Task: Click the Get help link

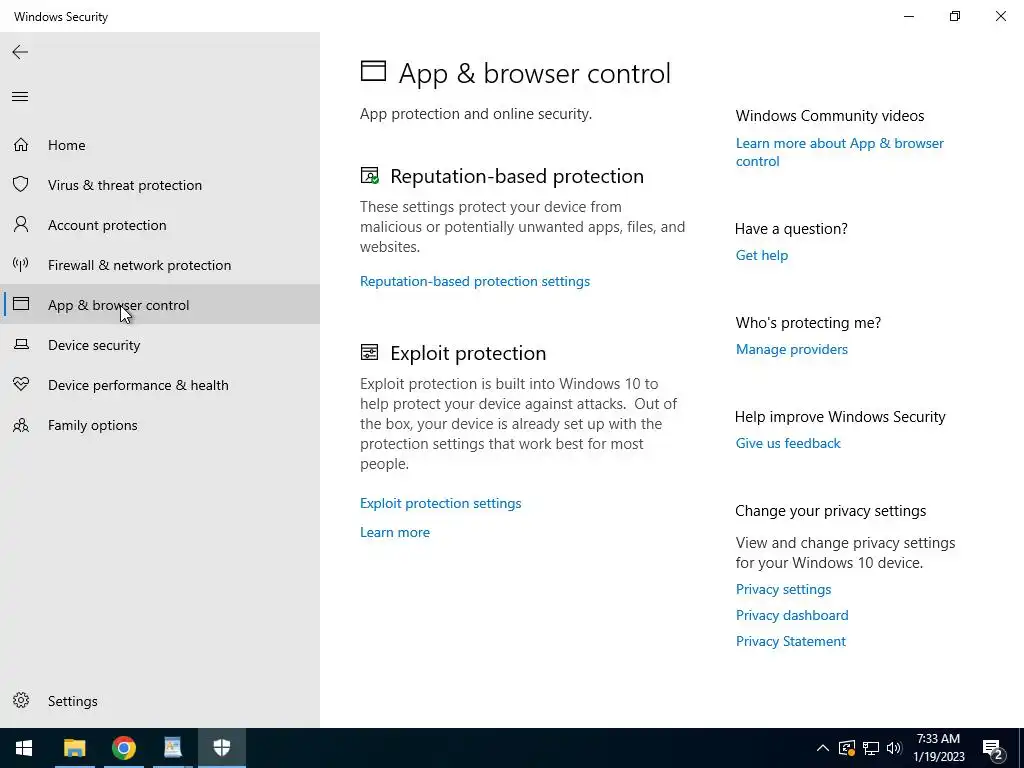Action: point(761,255)
